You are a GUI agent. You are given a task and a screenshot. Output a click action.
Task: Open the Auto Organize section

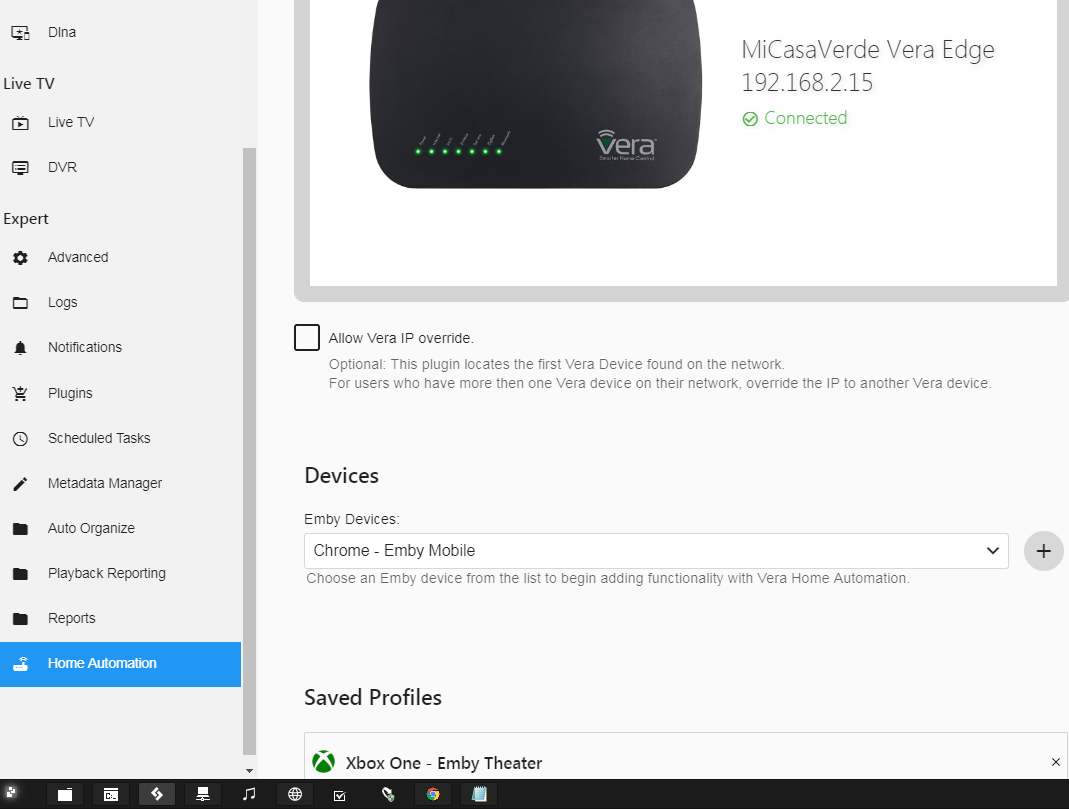tap(91, 529)
